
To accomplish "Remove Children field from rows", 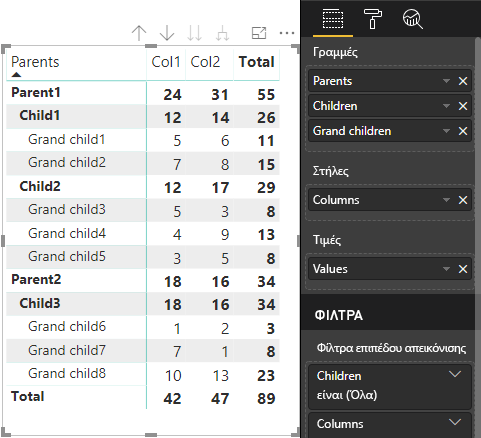I will pyautogui.click(x=463, y=106).
